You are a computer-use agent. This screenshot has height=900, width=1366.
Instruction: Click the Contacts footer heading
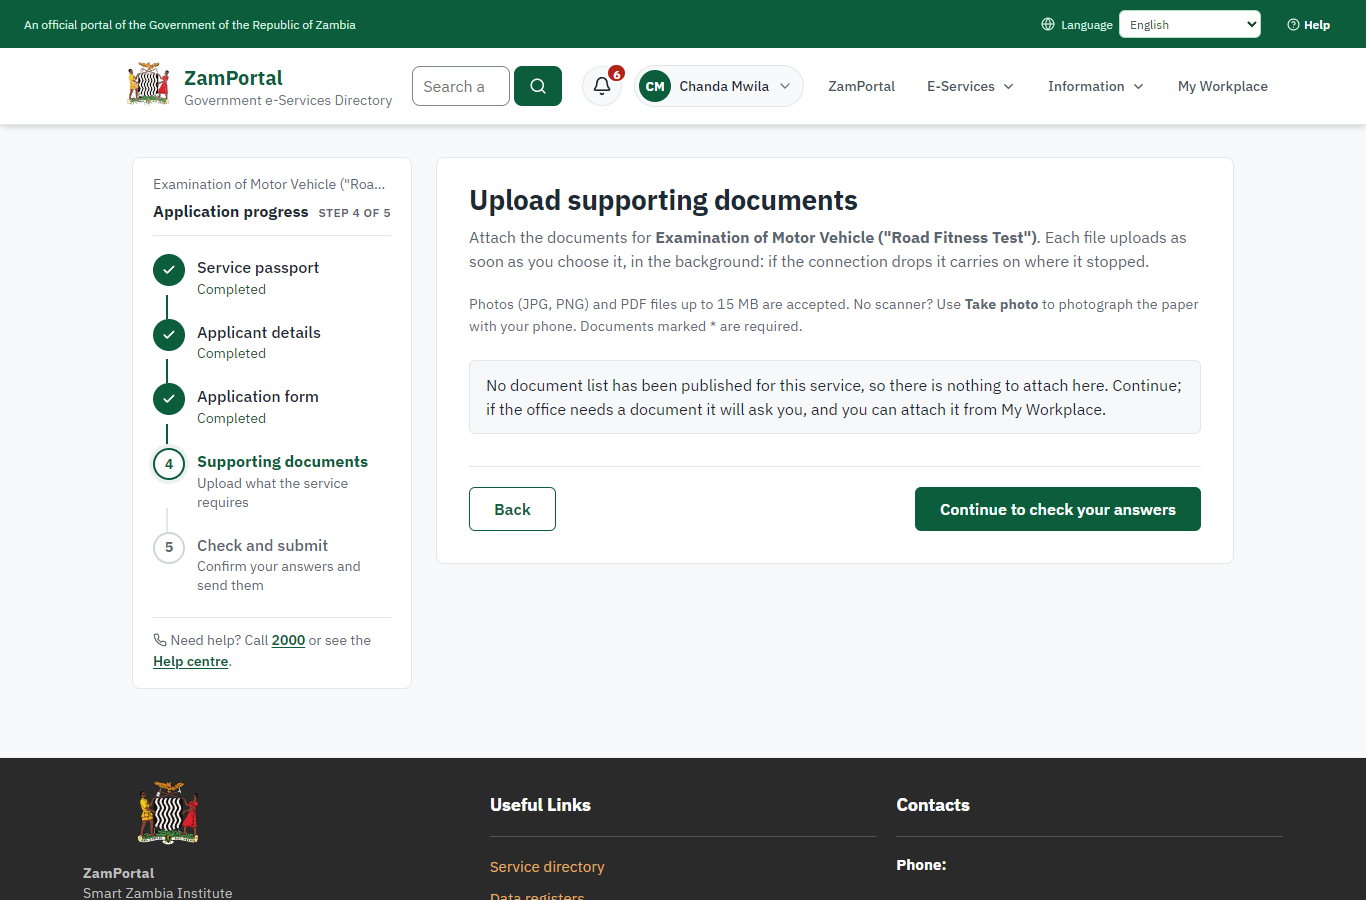[933, 805]
